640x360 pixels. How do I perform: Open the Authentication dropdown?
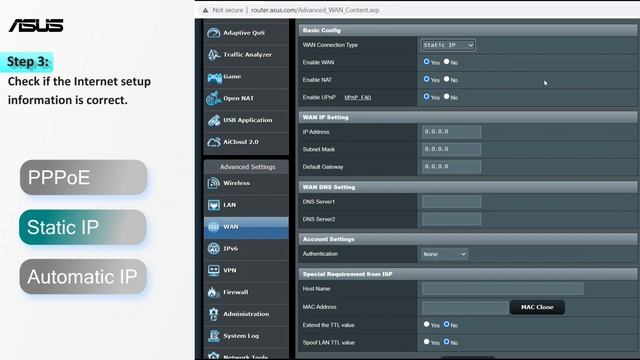(x=444, y=254)
